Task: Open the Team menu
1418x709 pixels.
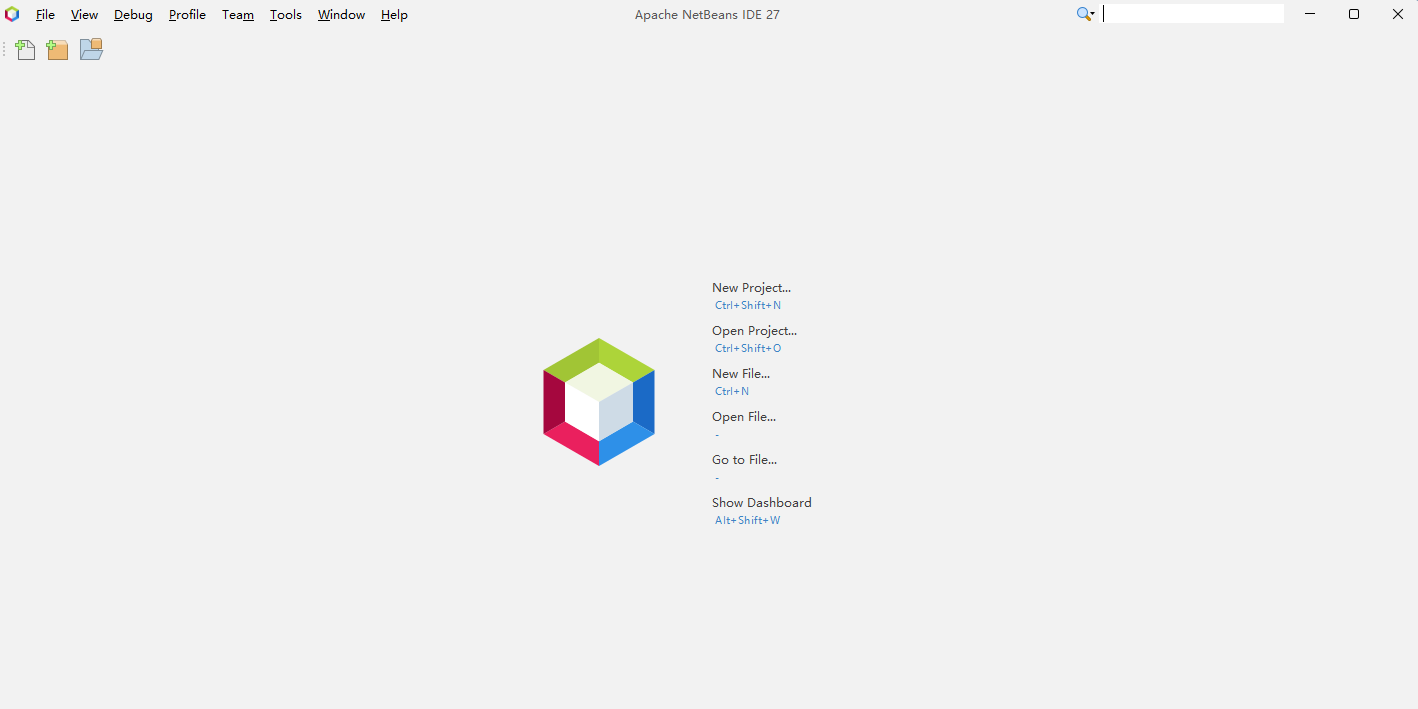Action: [237, 14]
